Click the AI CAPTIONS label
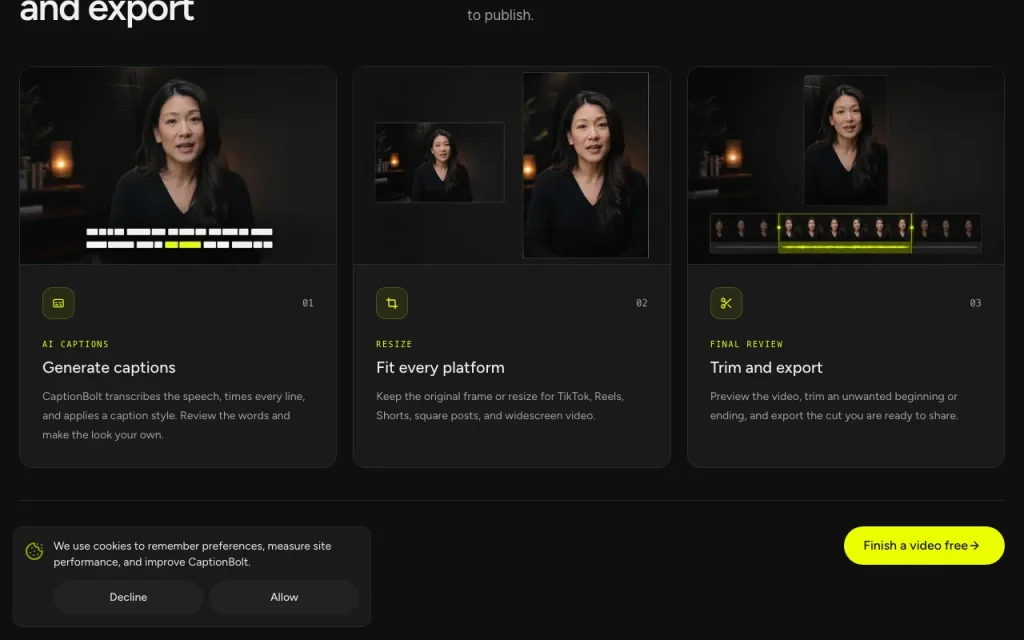 click(76, 344)
